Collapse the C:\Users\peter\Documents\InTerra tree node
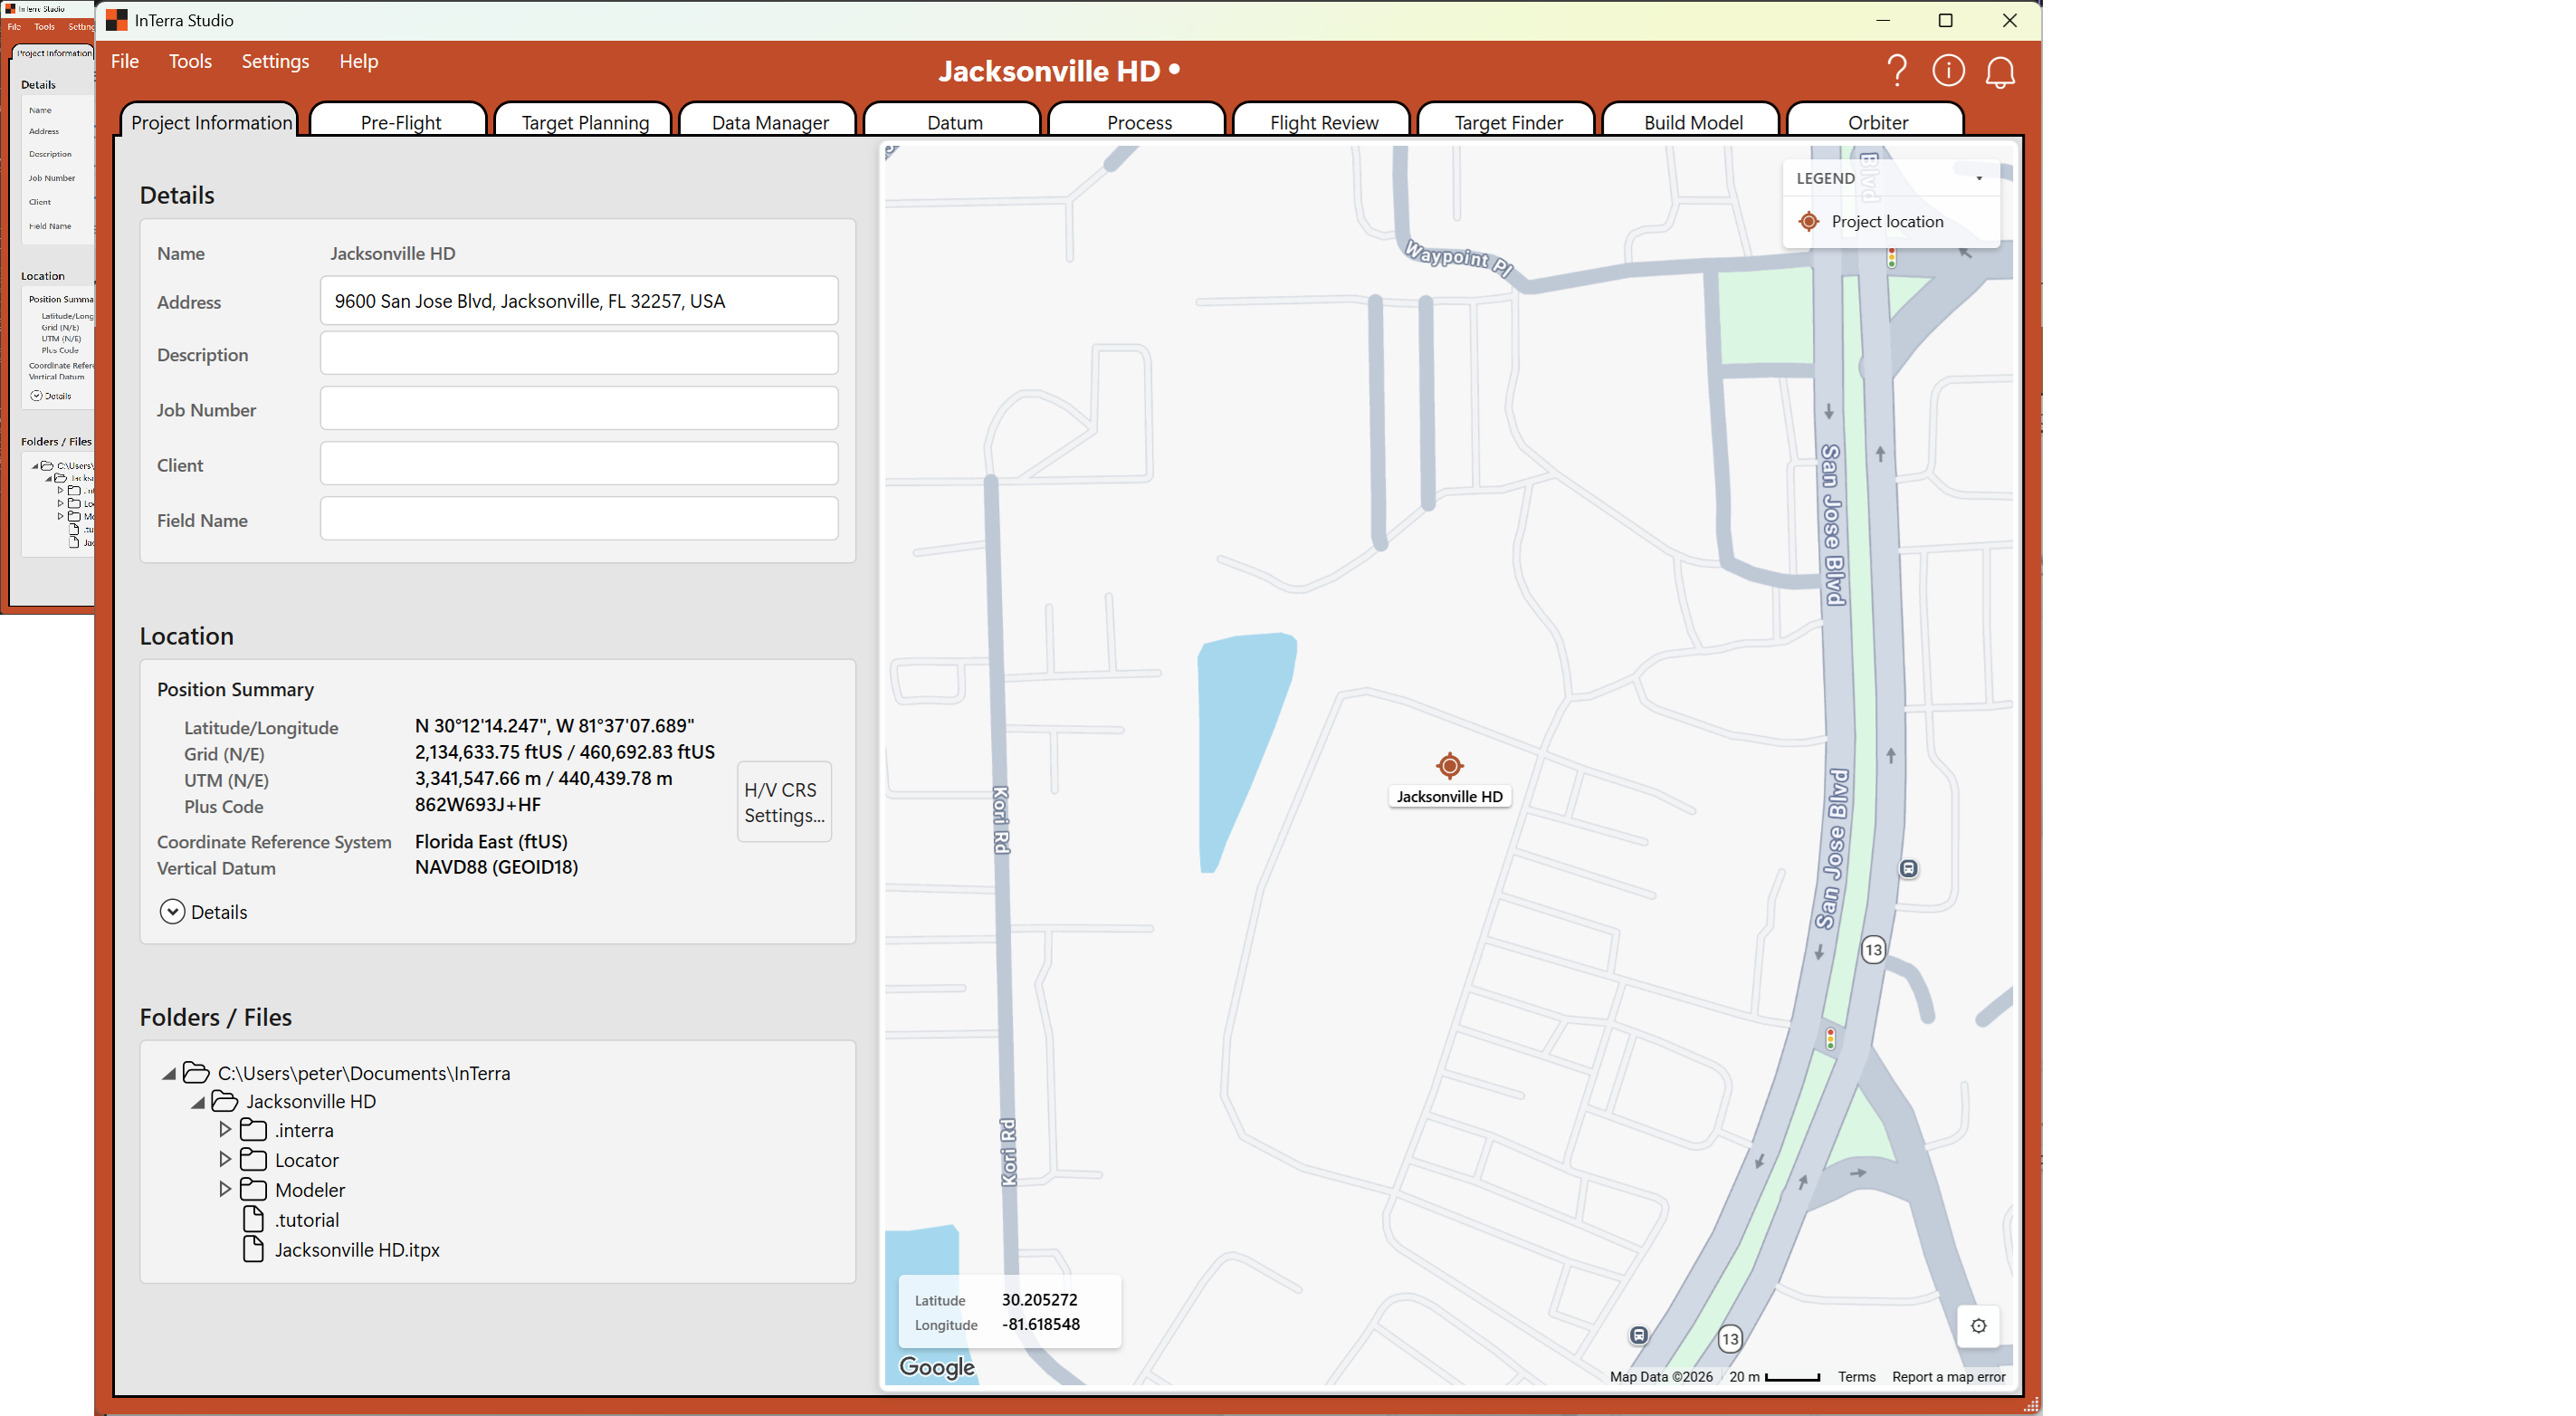 [169, 1074]
